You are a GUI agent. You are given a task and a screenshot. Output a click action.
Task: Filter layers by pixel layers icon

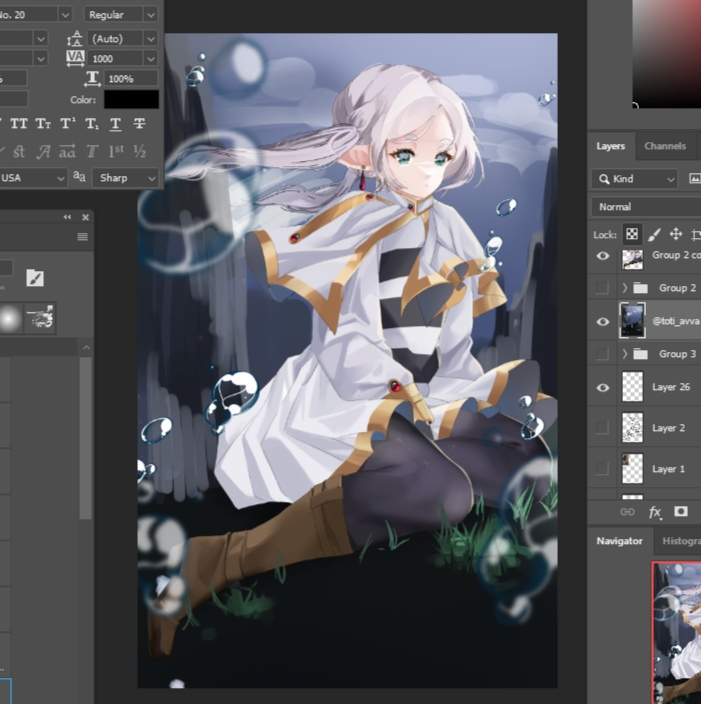point(694,179)
